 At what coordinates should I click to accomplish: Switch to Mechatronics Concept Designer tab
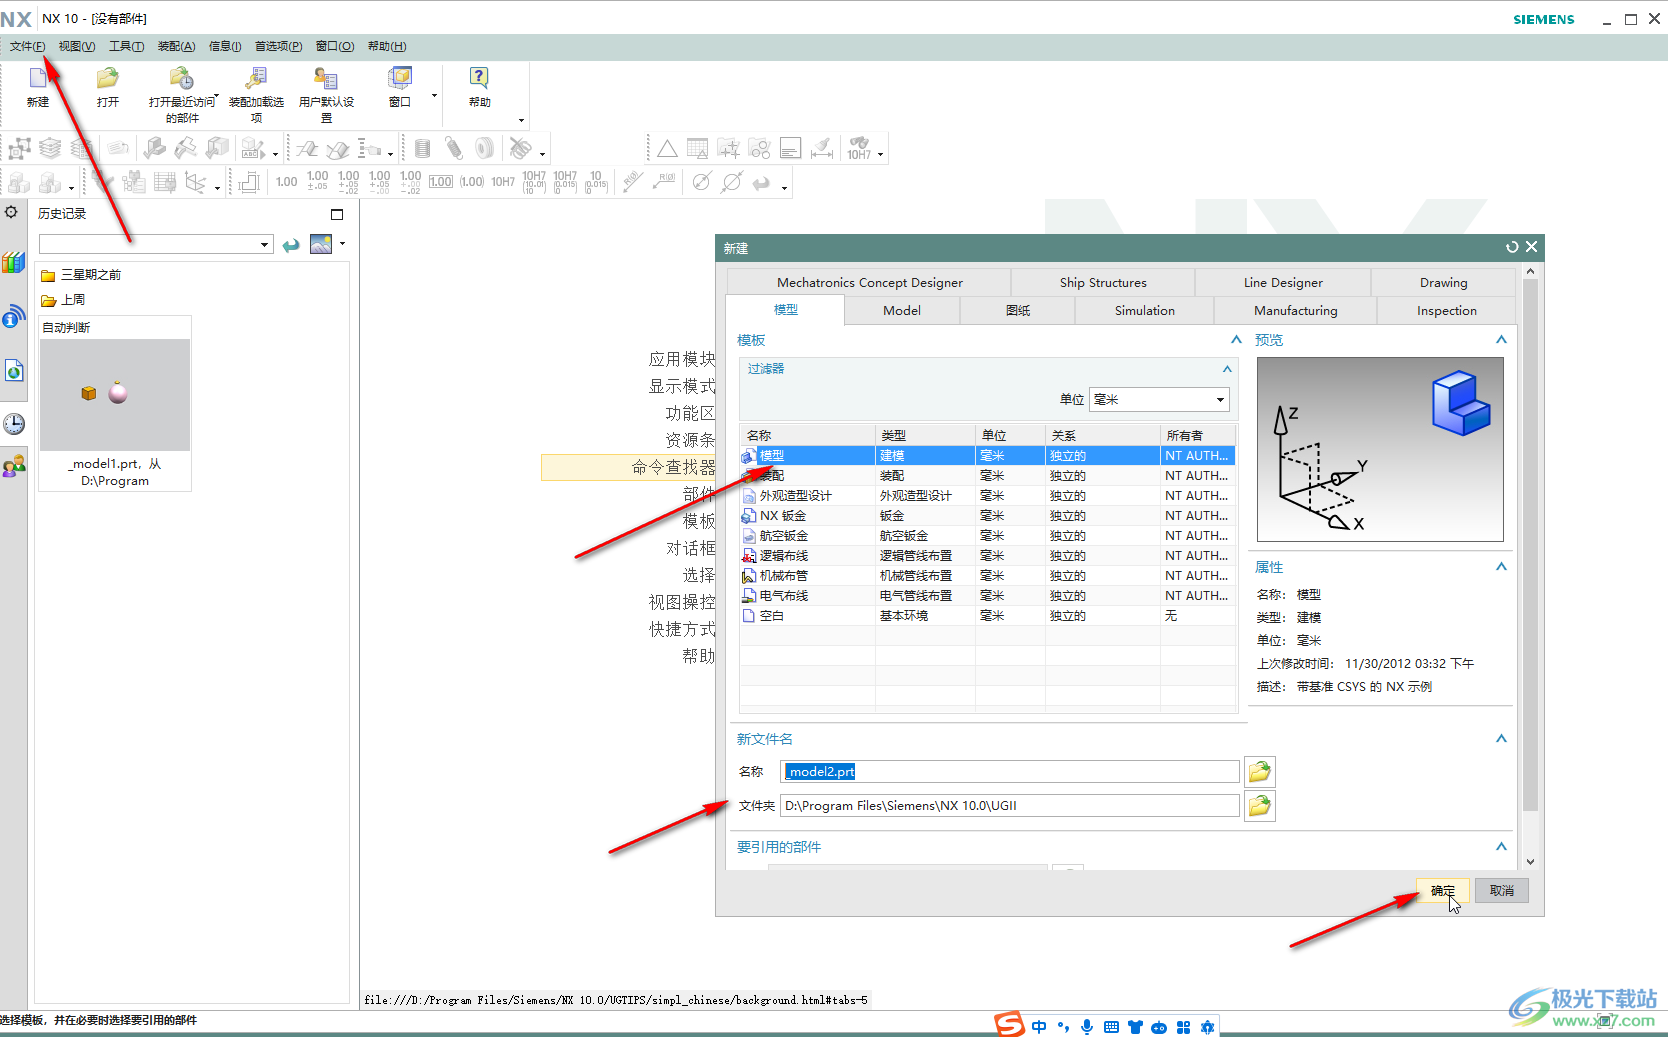coord(869,283)
